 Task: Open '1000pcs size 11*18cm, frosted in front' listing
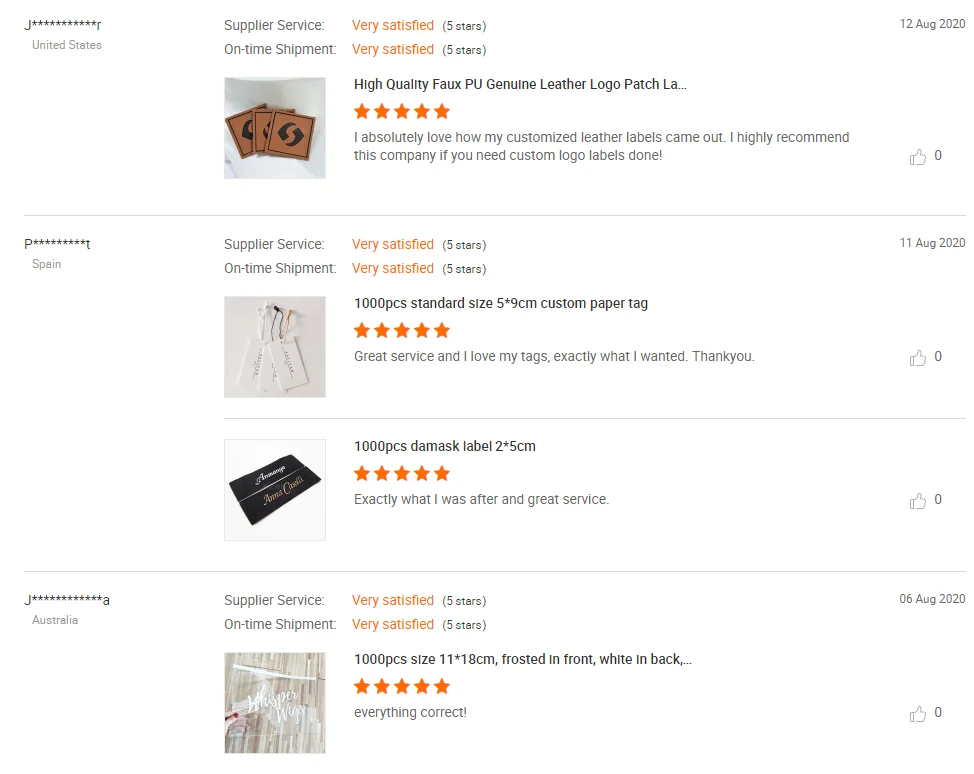(x=523, y=659)
